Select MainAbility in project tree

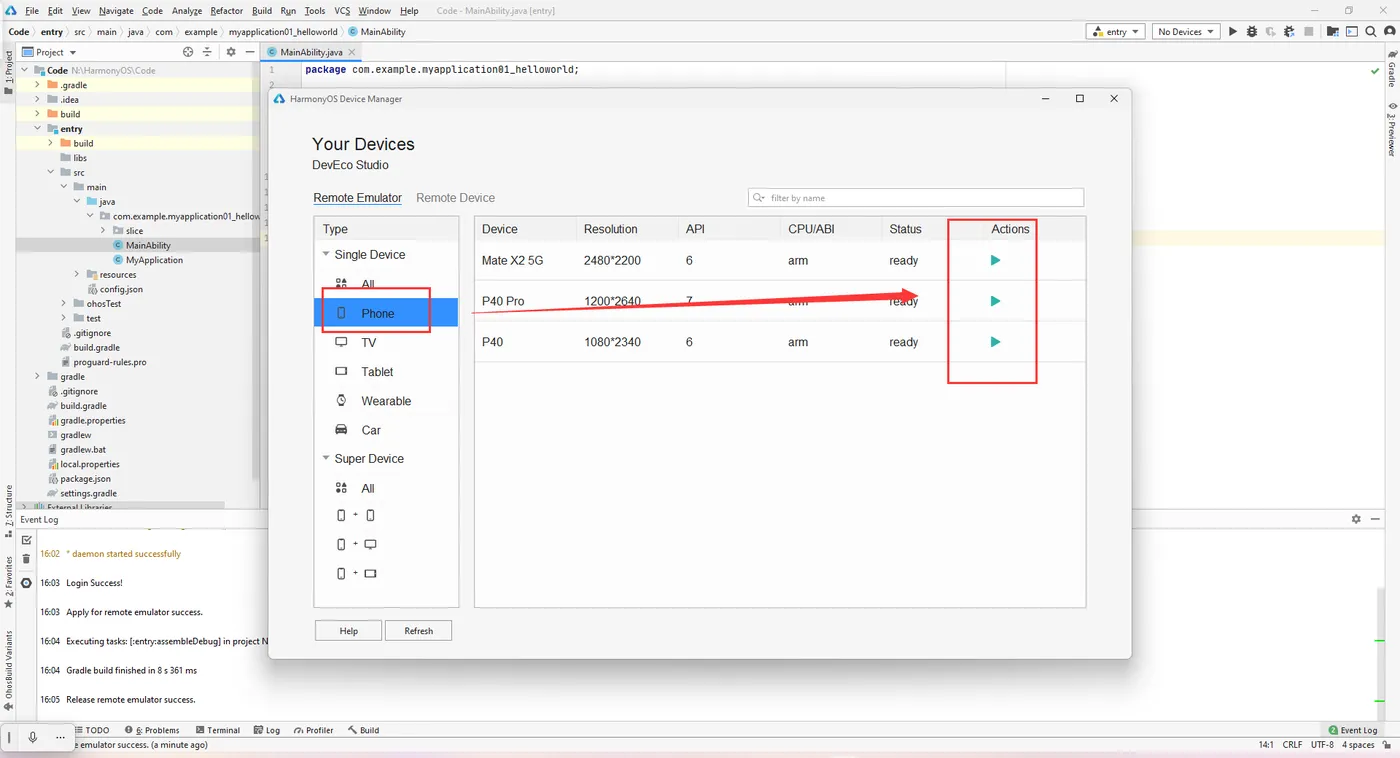[x=148, y=245]
